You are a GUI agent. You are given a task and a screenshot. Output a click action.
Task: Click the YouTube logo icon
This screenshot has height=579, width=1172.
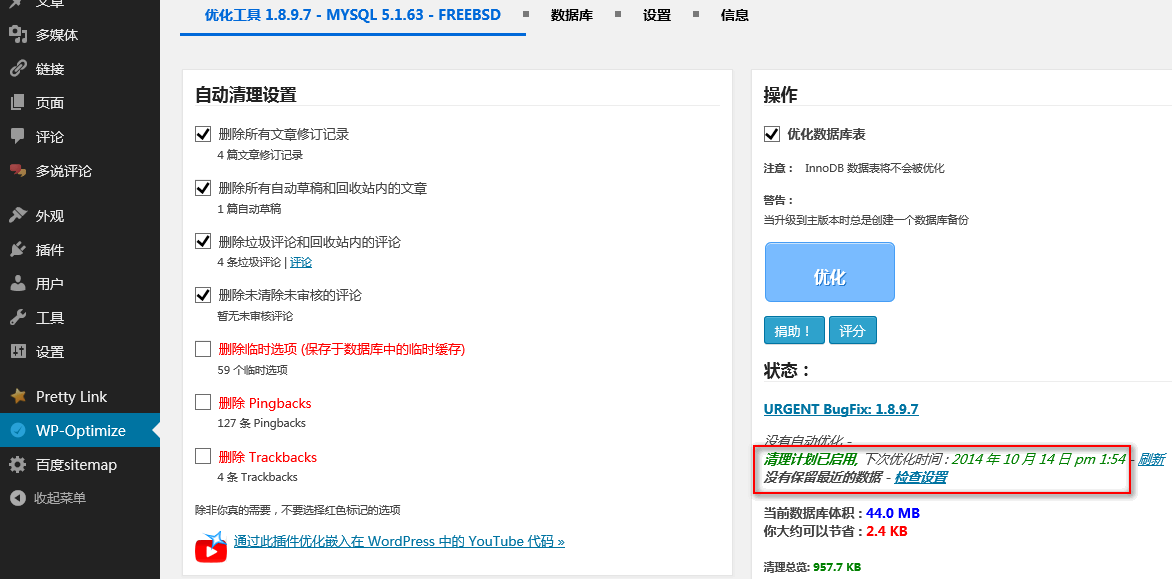click(x=211, y=547)
